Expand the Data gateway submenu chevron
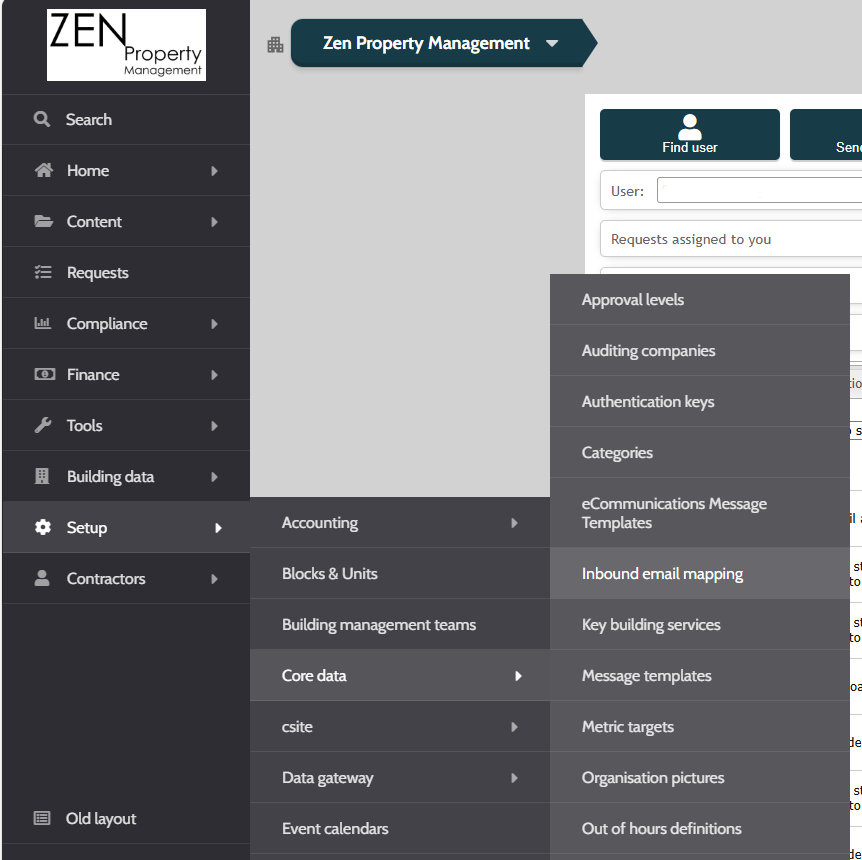Image resolution: width=862 pixels, height=860 pixels. [x=515, y=777]
